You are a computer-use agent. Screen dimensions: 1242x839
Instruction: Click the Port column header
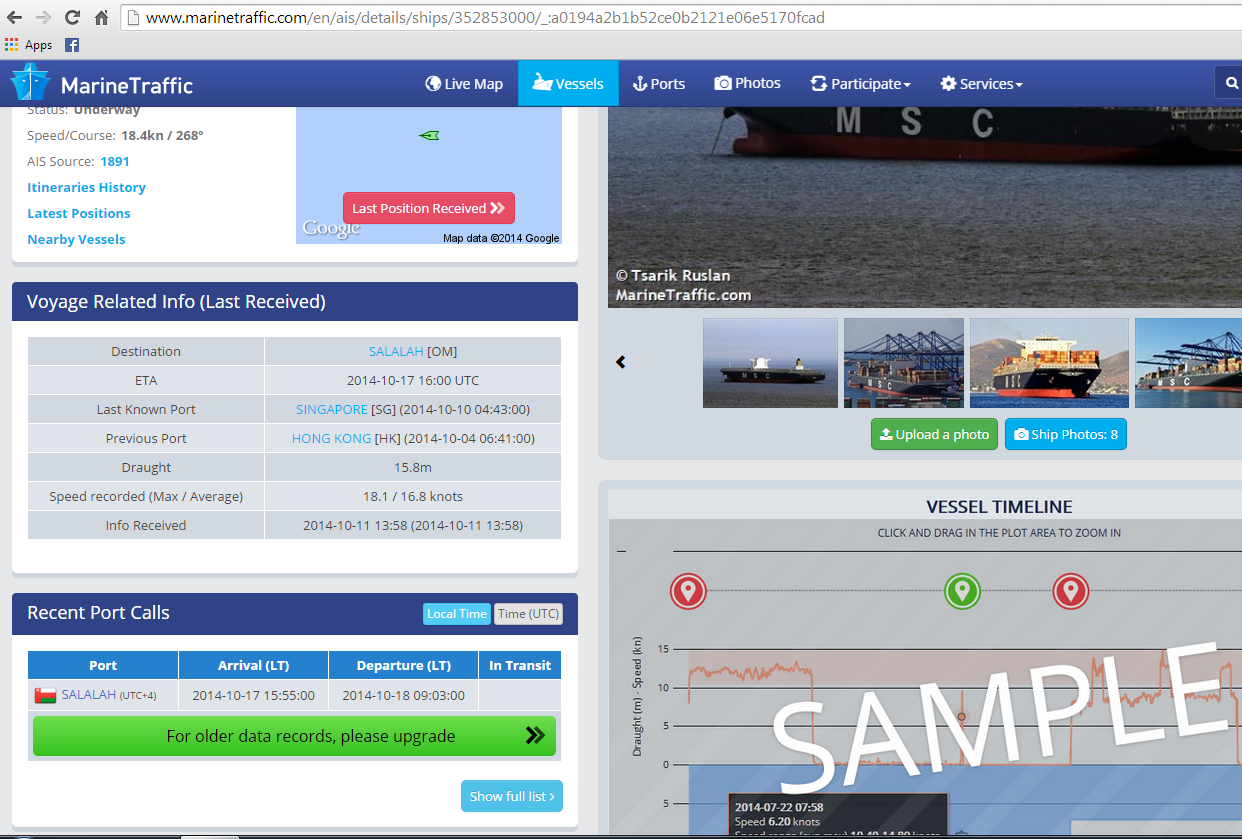pos(103,665)
